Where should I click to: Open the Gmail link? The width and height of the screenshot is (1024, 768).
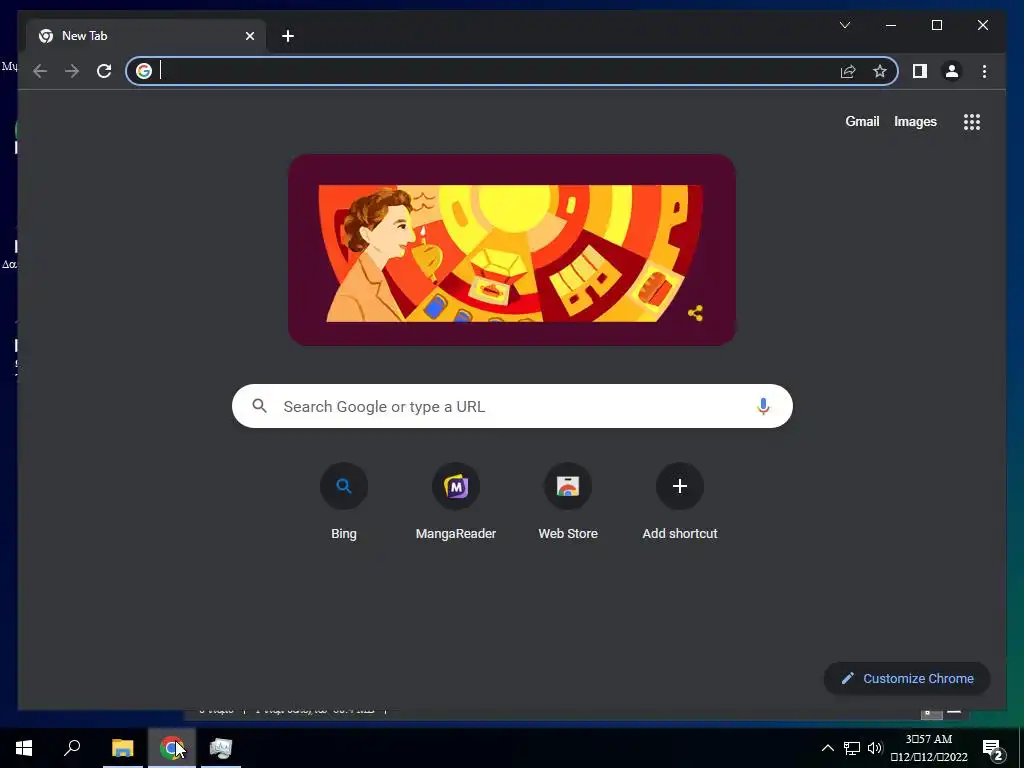tap(862, 121)
